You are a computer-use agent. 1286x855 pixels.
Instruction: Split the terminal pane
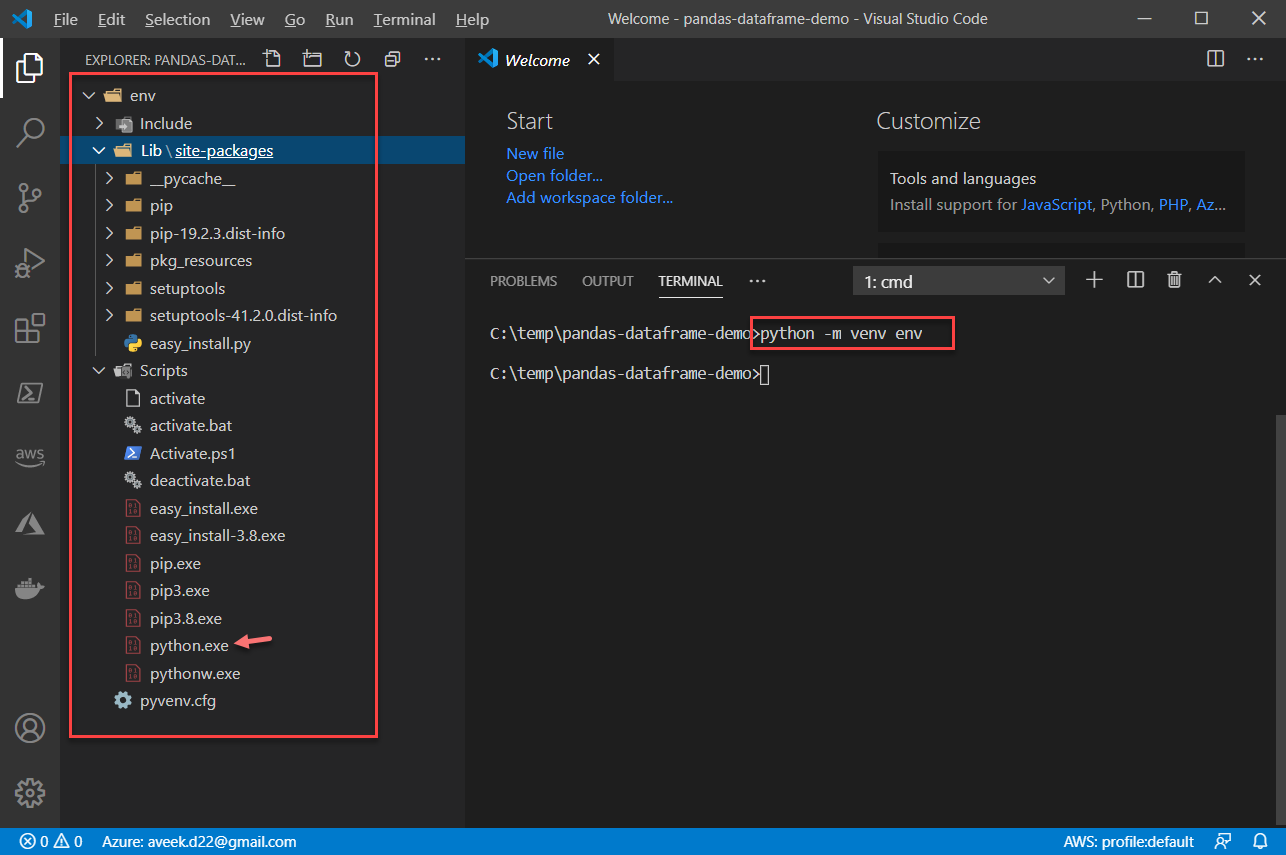point(1134,280)
